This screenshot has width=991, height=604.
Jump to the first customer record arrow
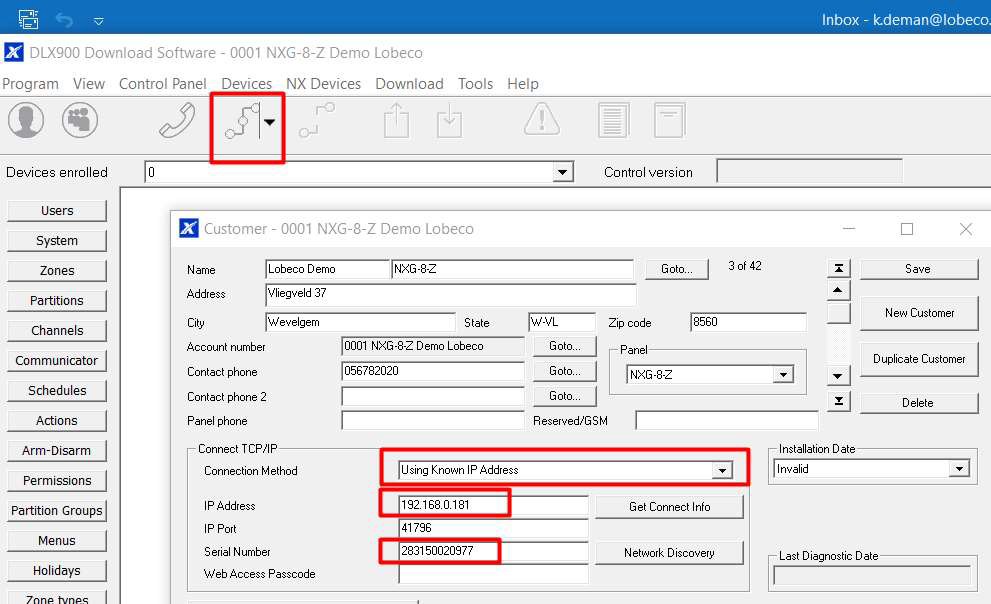click(x=839, y=269)
